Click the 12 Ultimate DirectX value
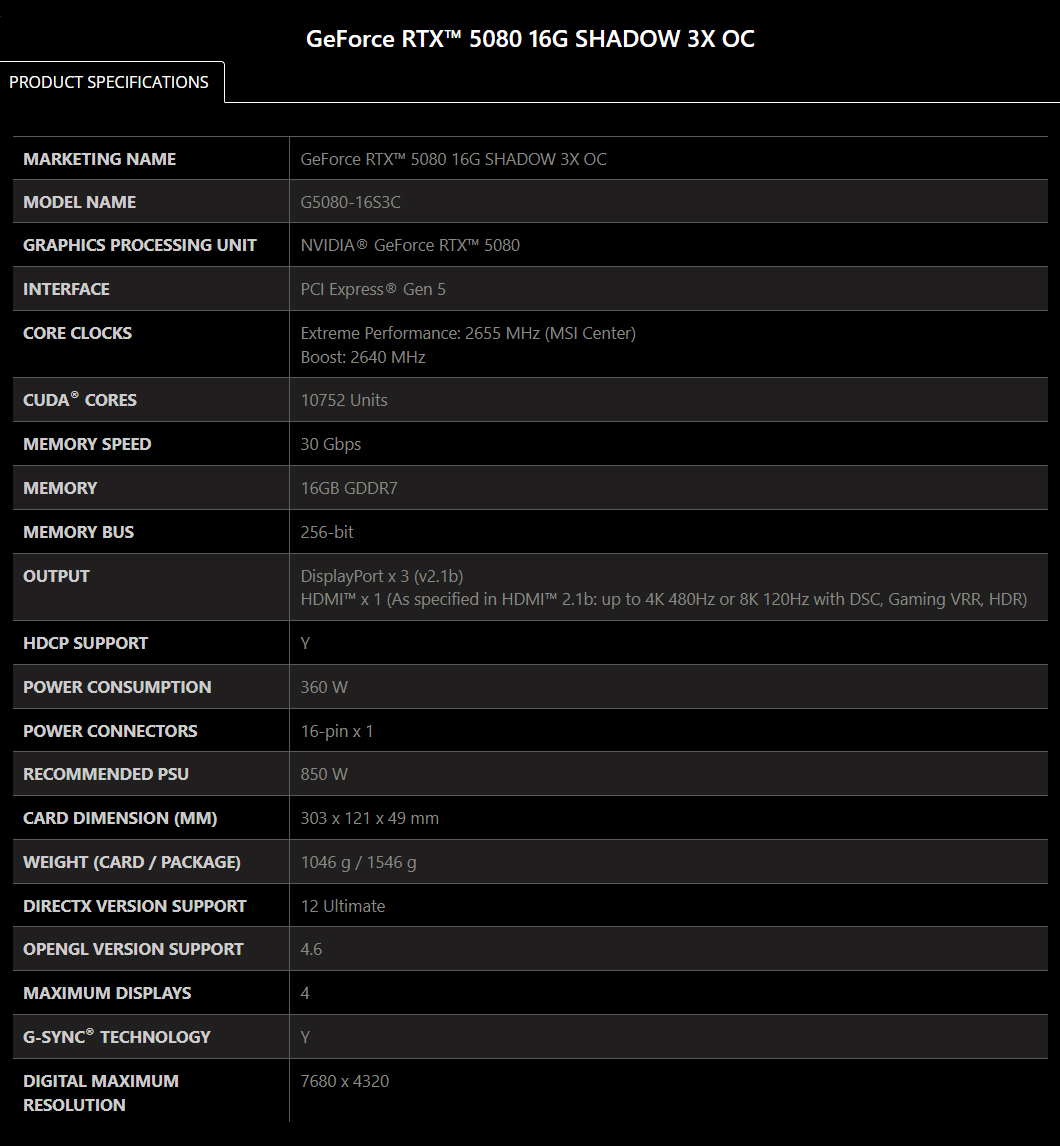The image size is (1060, 1146). coord(343,906)
